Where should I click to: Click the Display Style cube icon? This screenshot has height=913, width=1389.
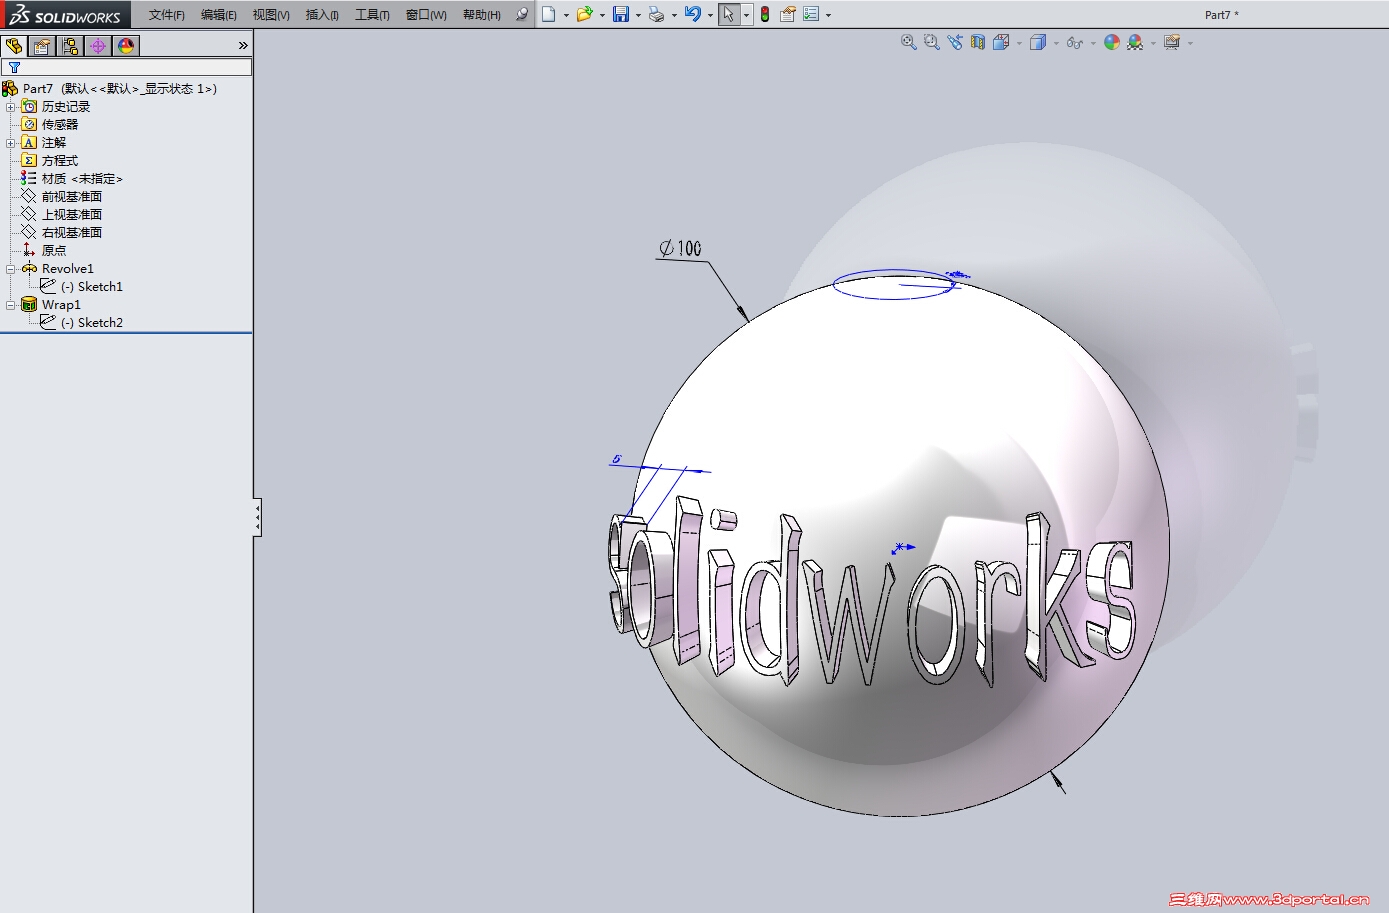(1038, 42)
